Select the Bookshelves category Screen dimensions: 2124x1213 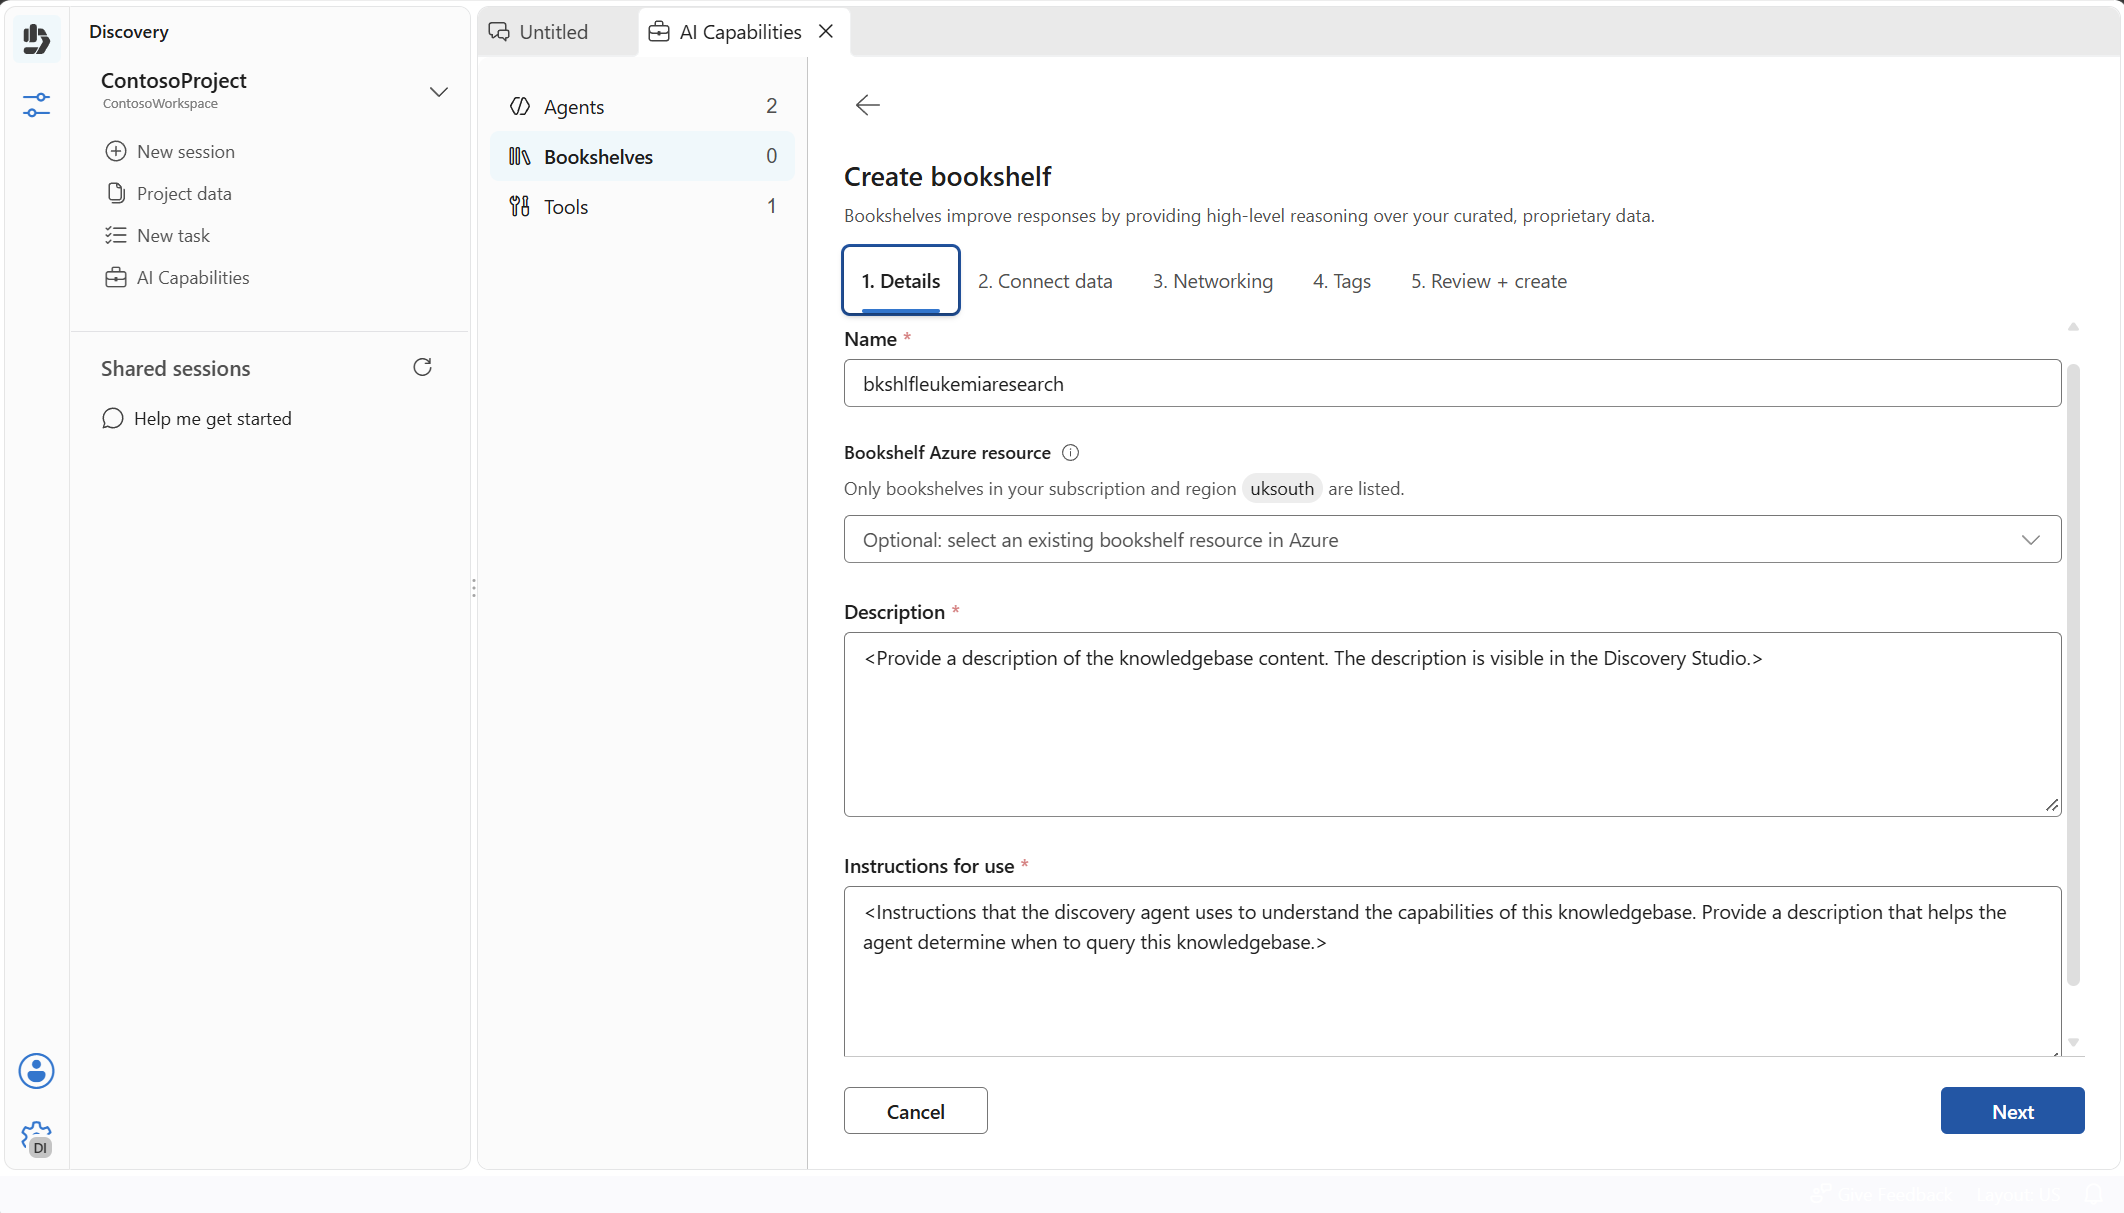[642, 156]
